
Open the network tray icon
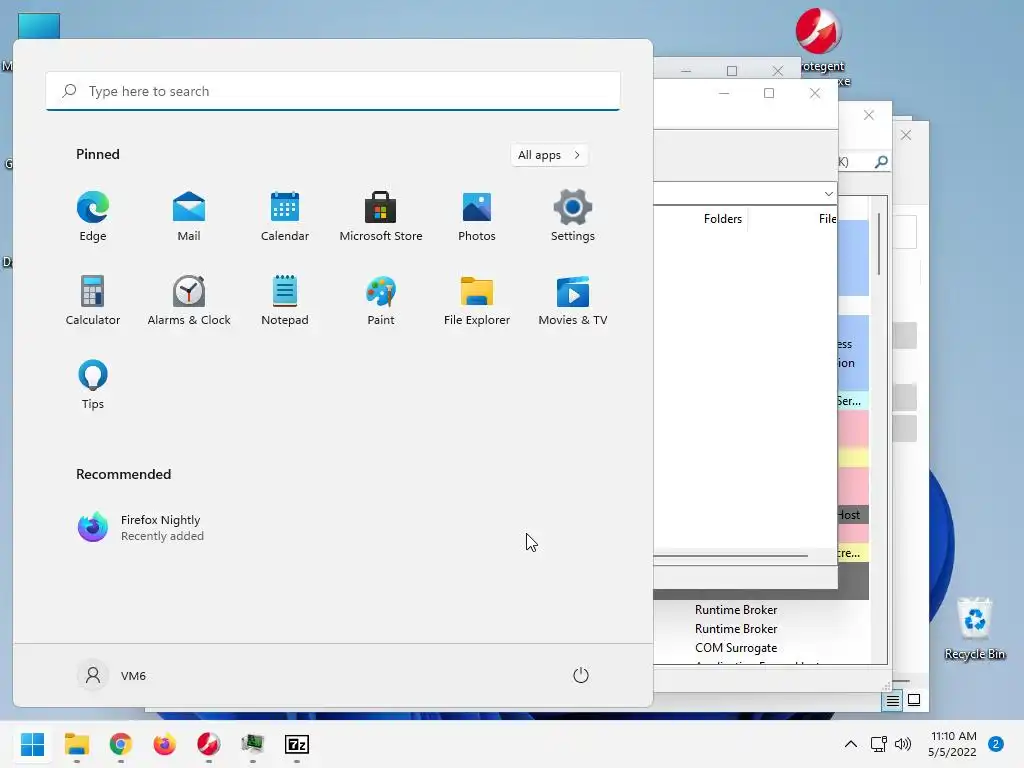click(878, 744)
